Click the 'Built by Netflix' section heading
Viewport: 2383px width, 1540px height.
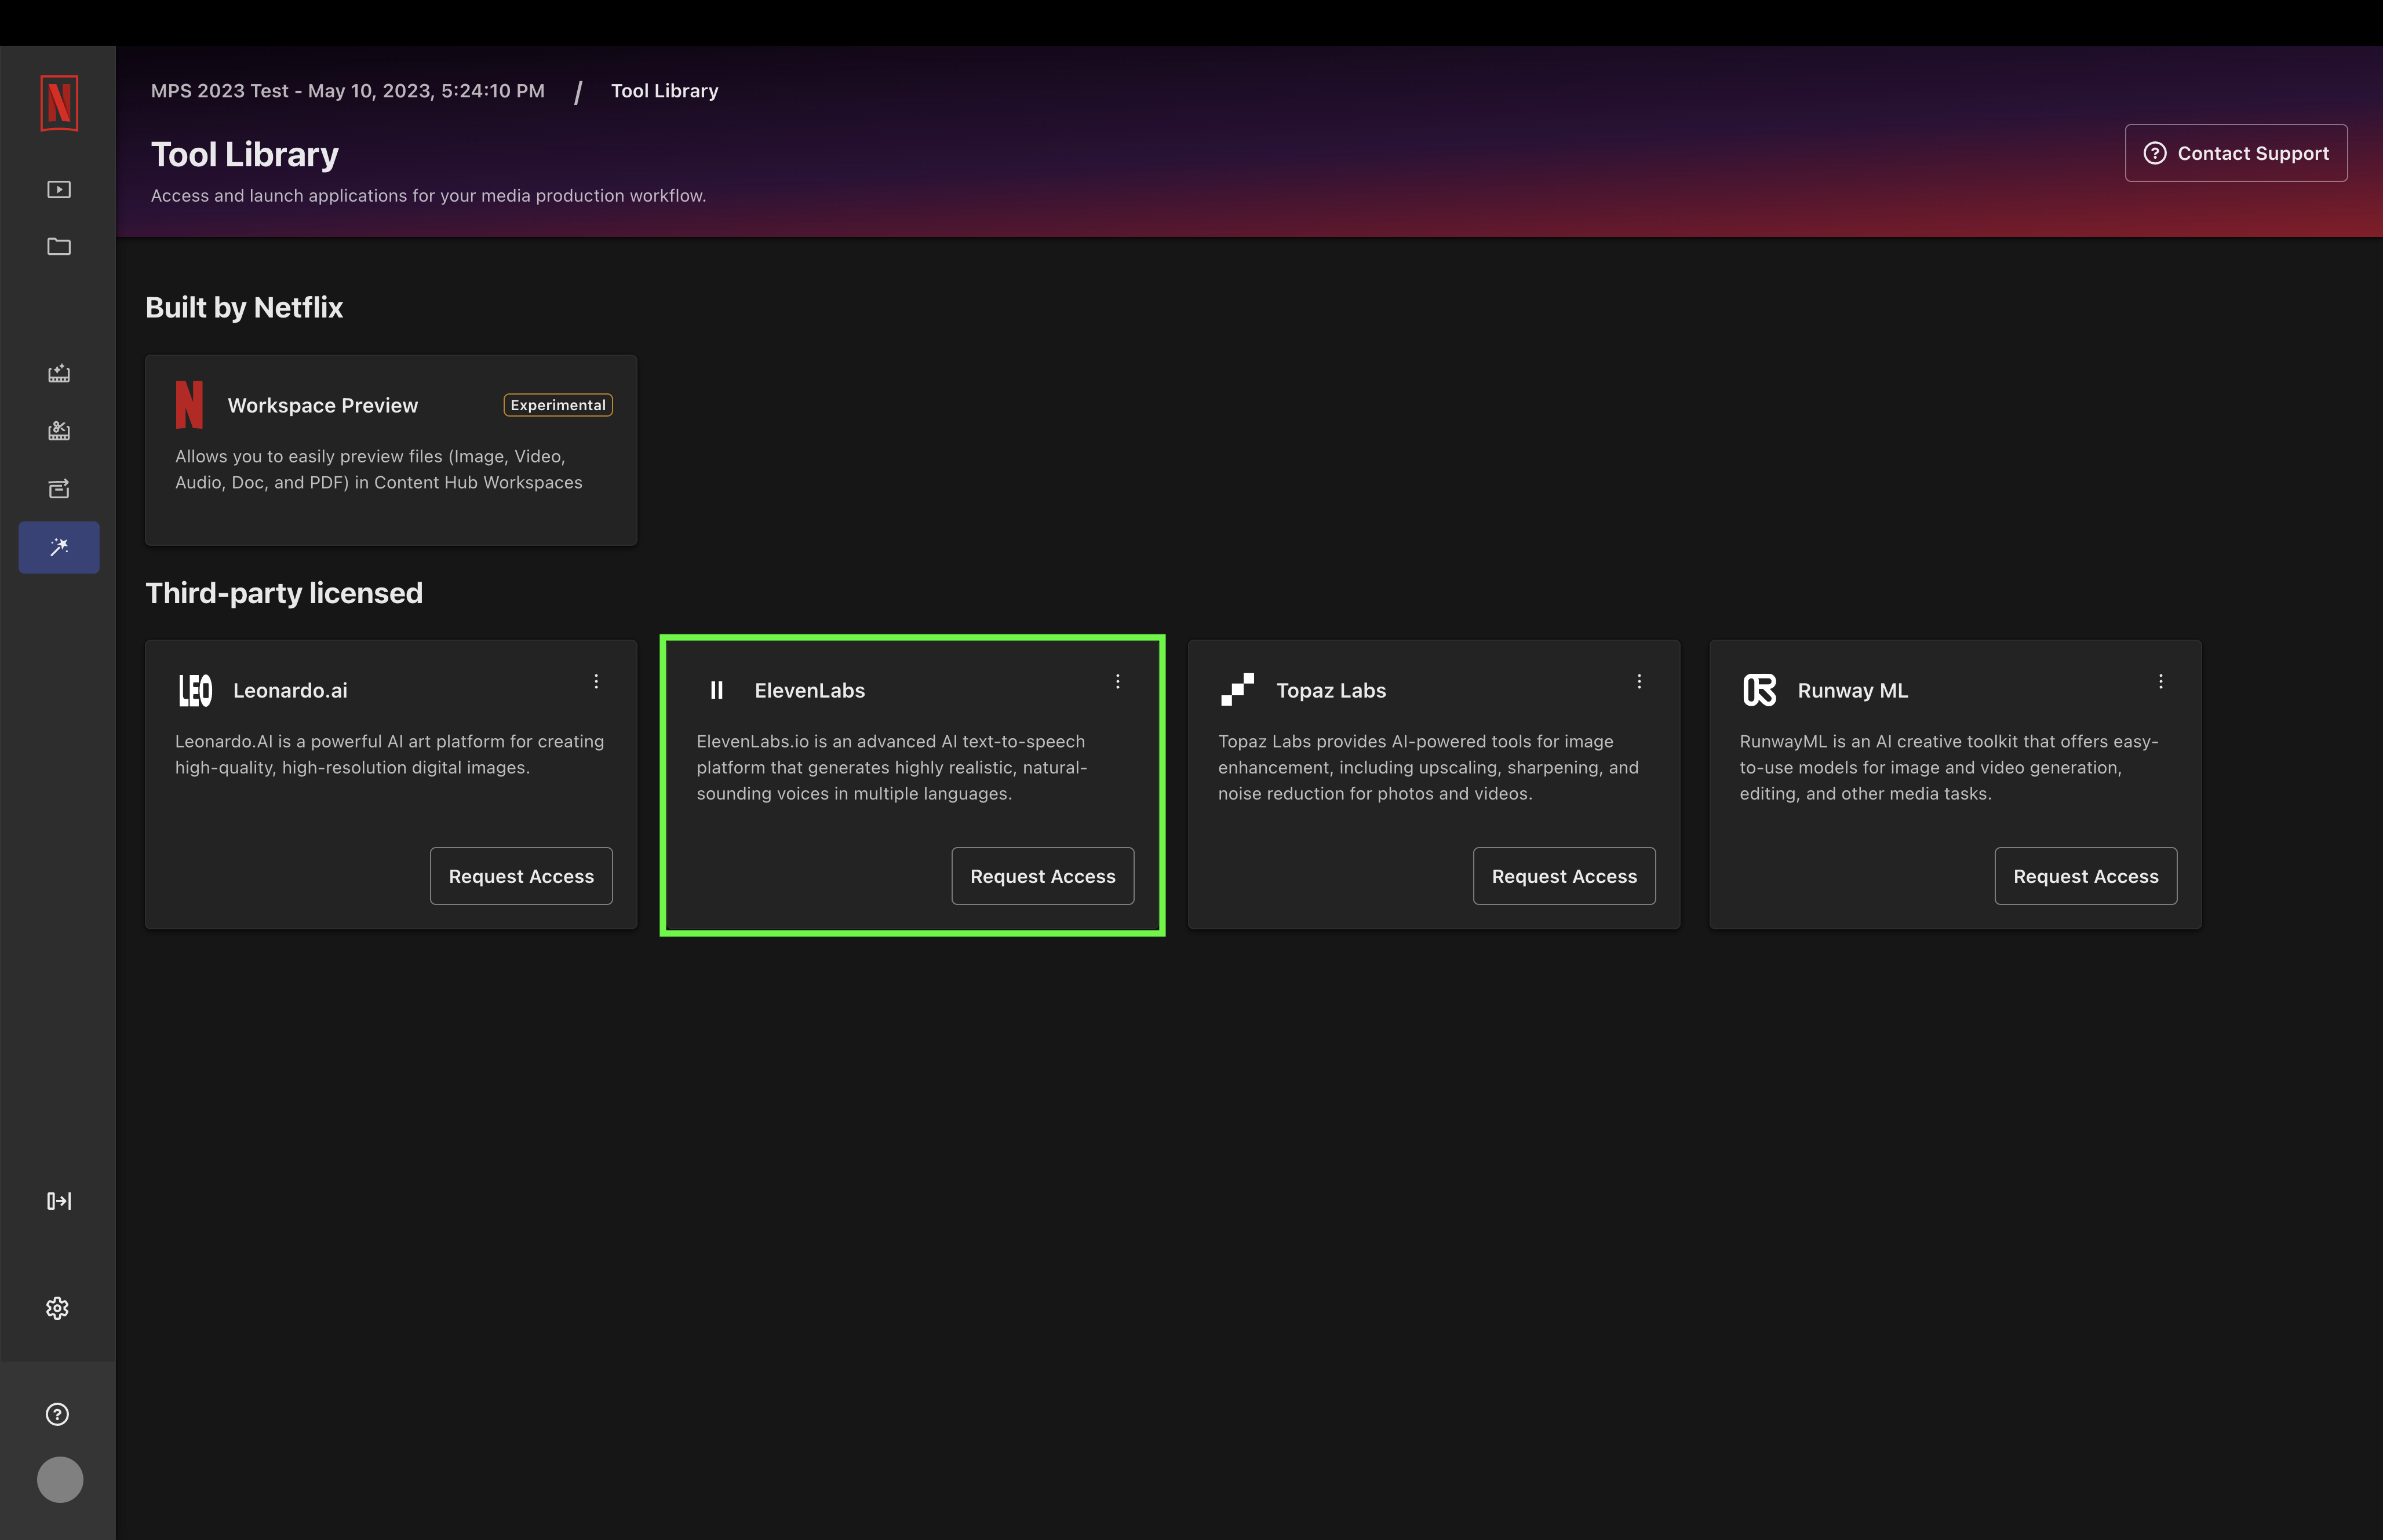(x=244, y=307)
